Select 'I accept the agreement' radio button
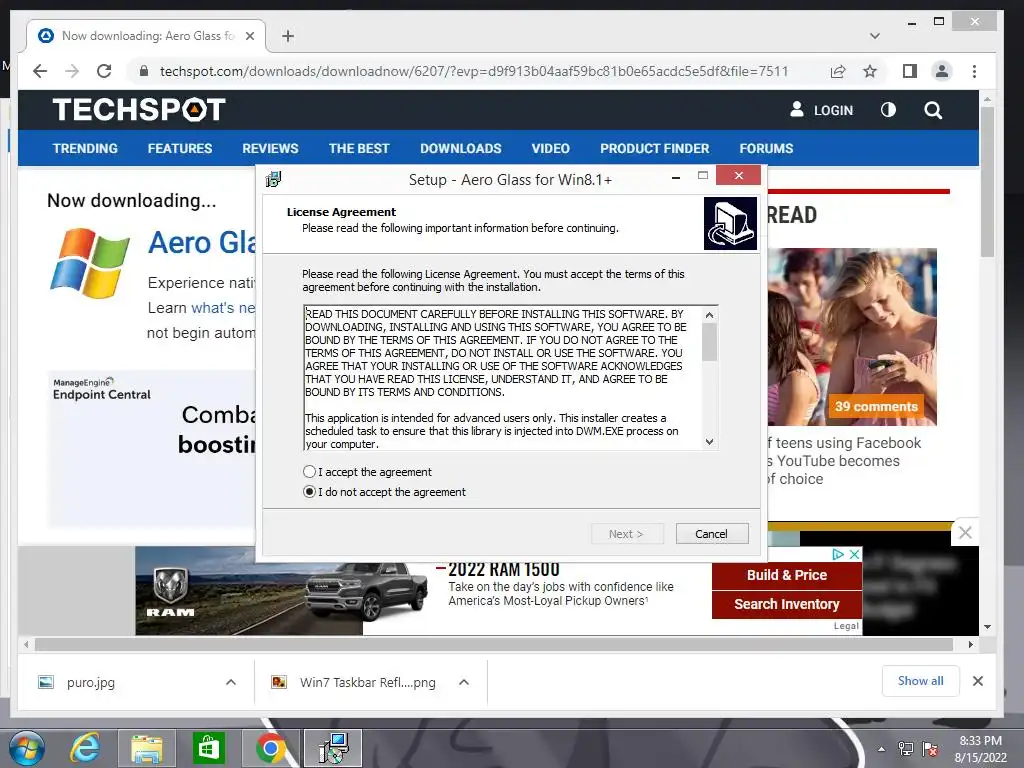 (310, 472)
